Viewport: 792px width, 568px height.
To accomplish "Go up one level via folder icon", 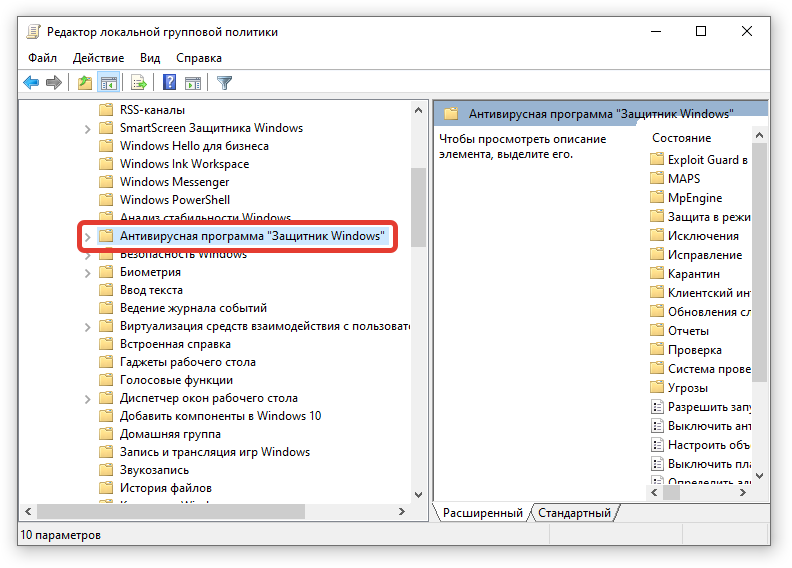I will [85, 82].
